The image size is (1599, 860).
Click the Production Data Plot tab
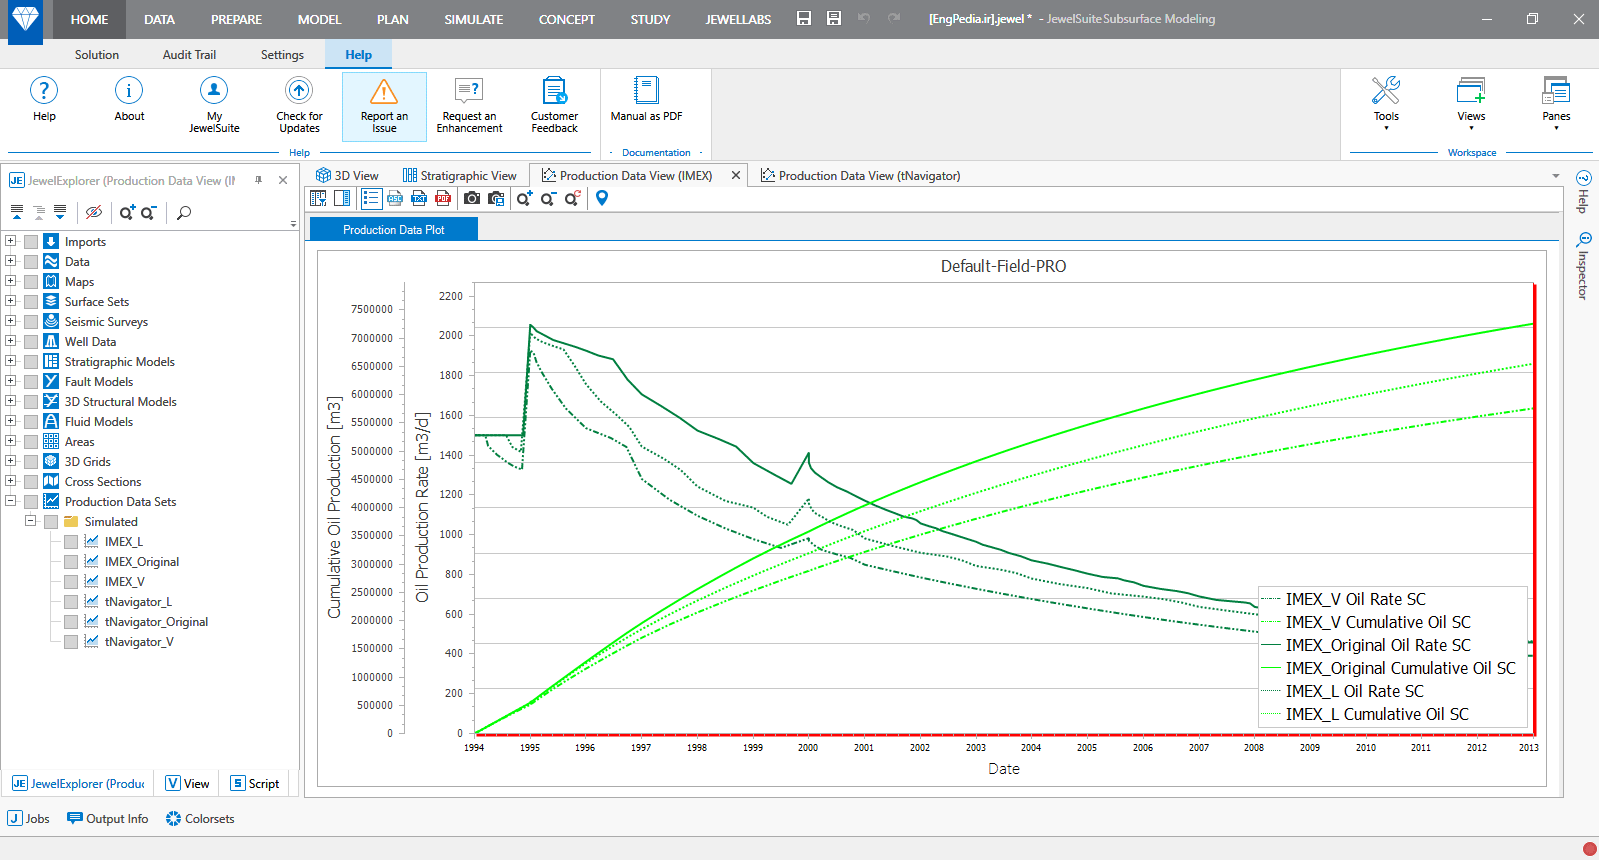tap(394, 229)
